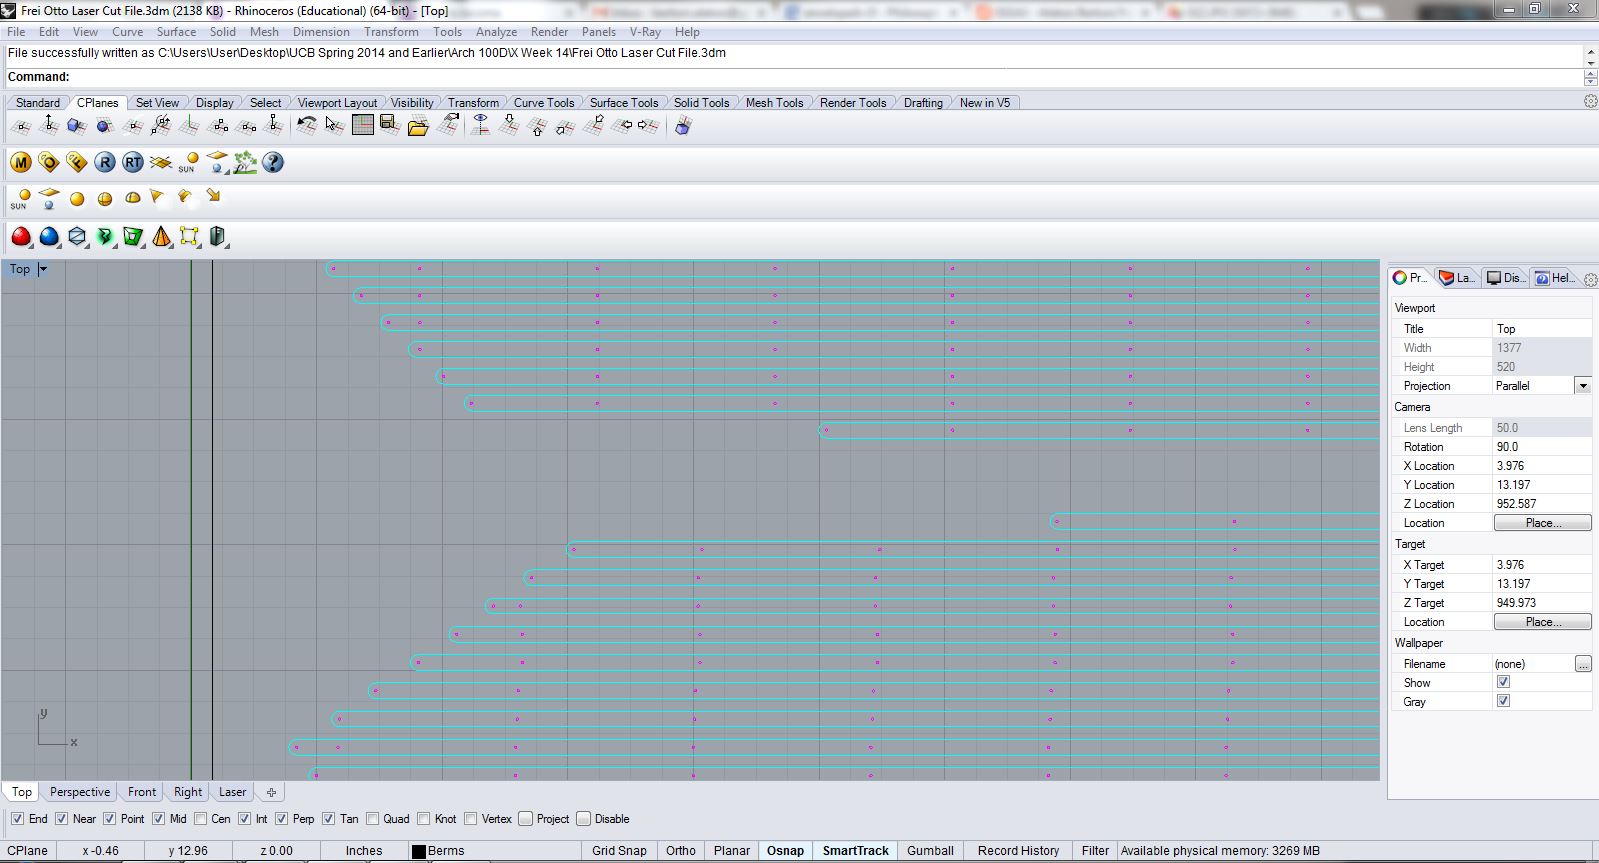The height and width of the screenshot is (863, 1599).
Task: Open the toolbar options gear icon
Action: 1590,102
